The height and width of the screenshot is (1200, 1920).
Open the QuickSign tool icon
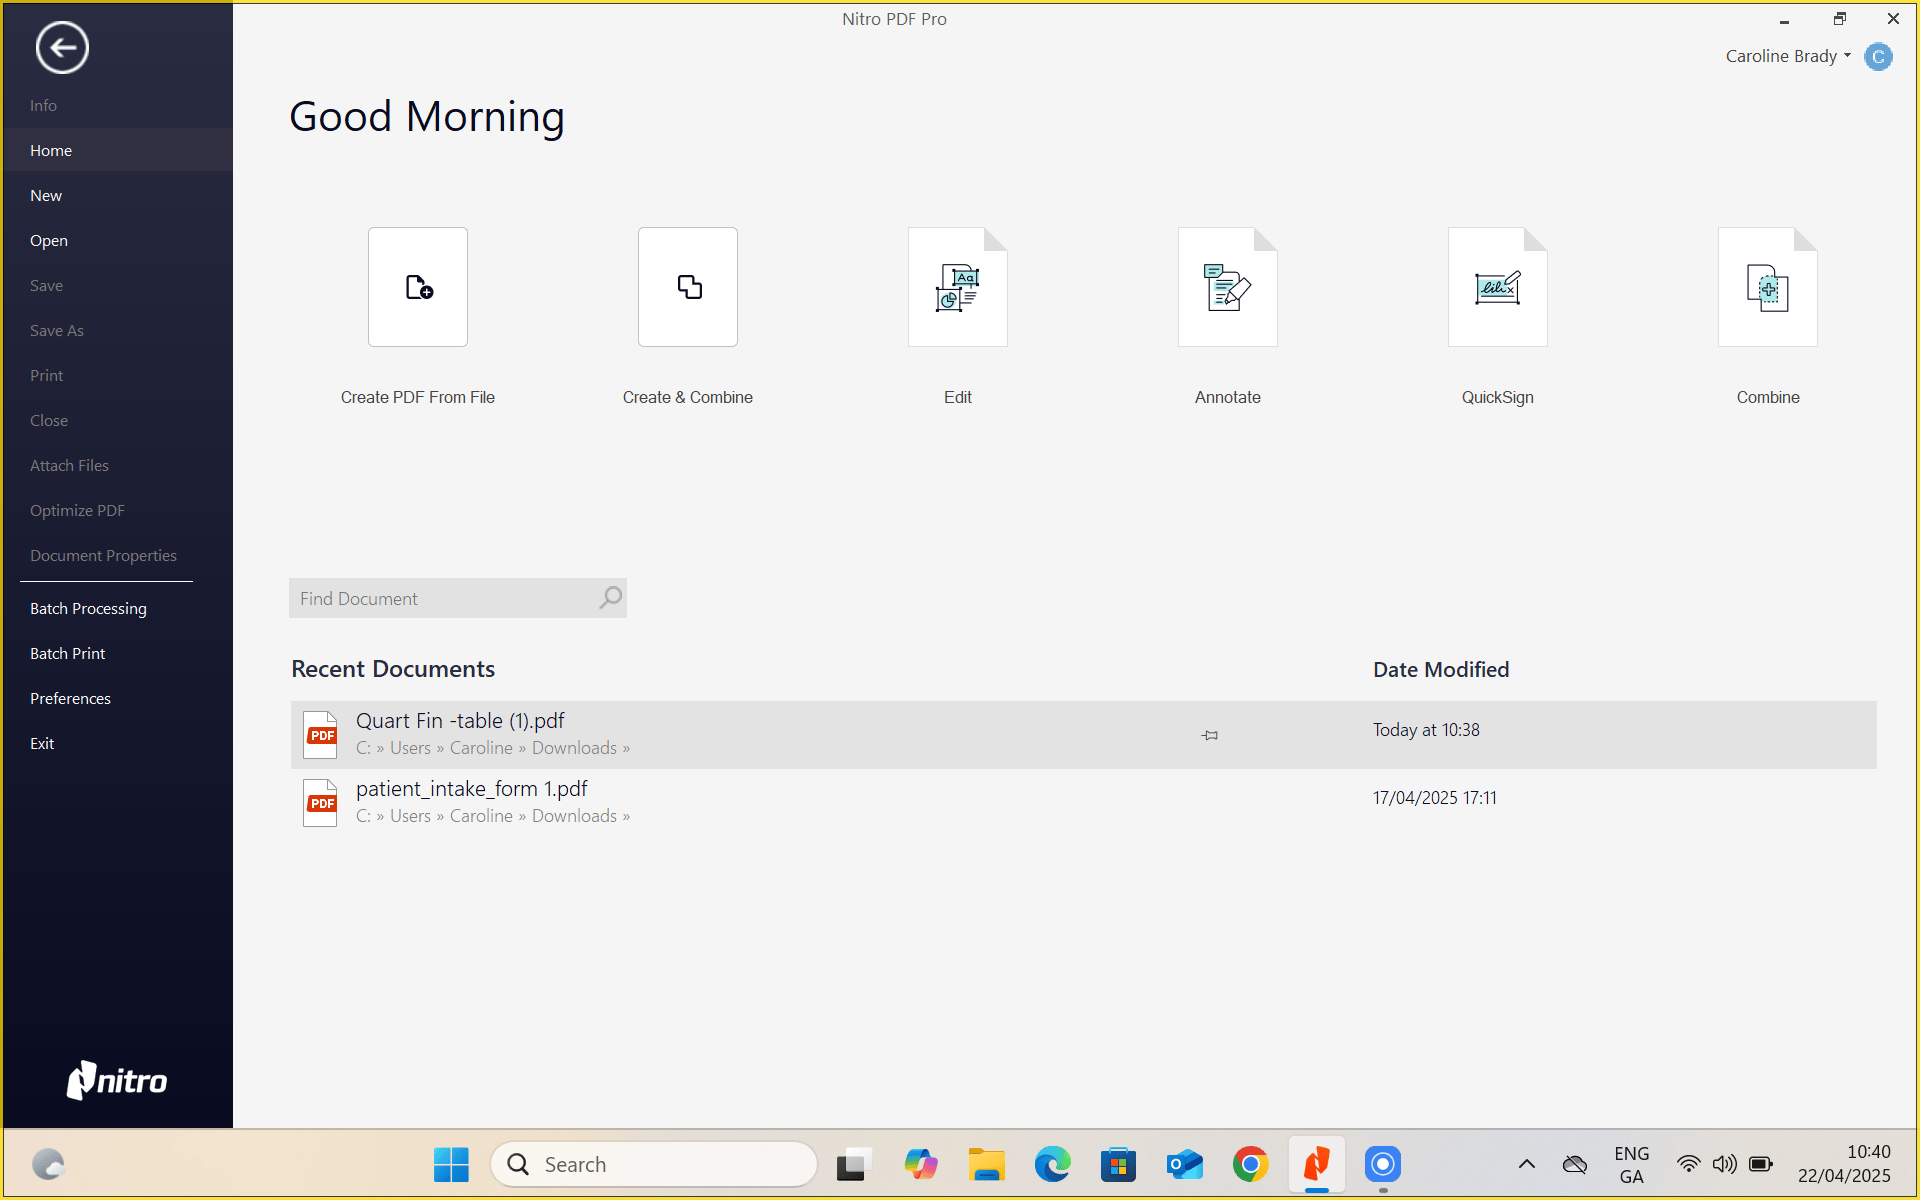[x=1497, y=287]
